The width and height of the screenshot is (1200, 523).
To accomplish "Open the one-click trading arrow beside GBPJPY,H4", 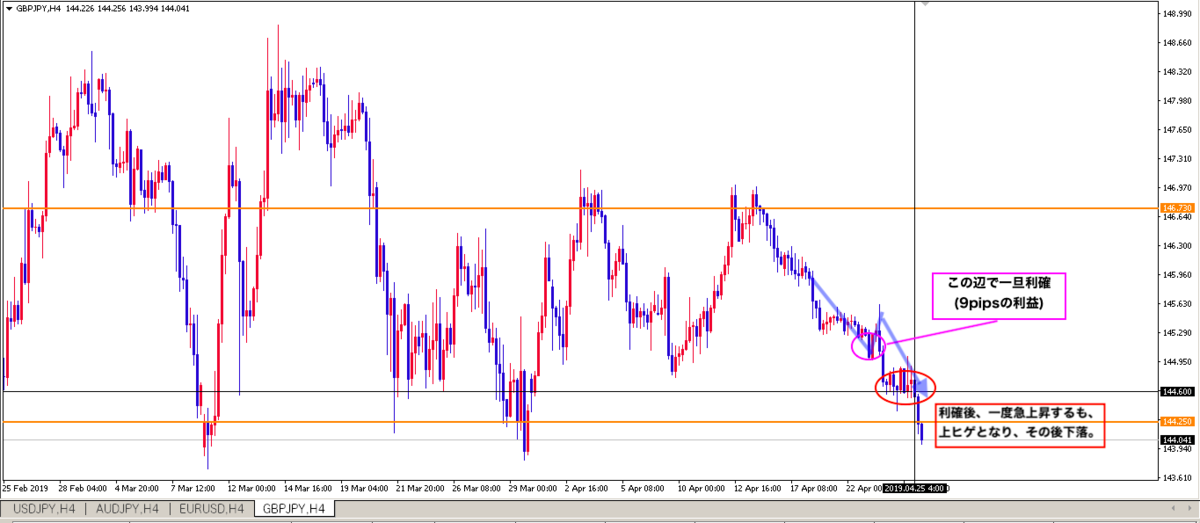I will [x=8, y=9].
